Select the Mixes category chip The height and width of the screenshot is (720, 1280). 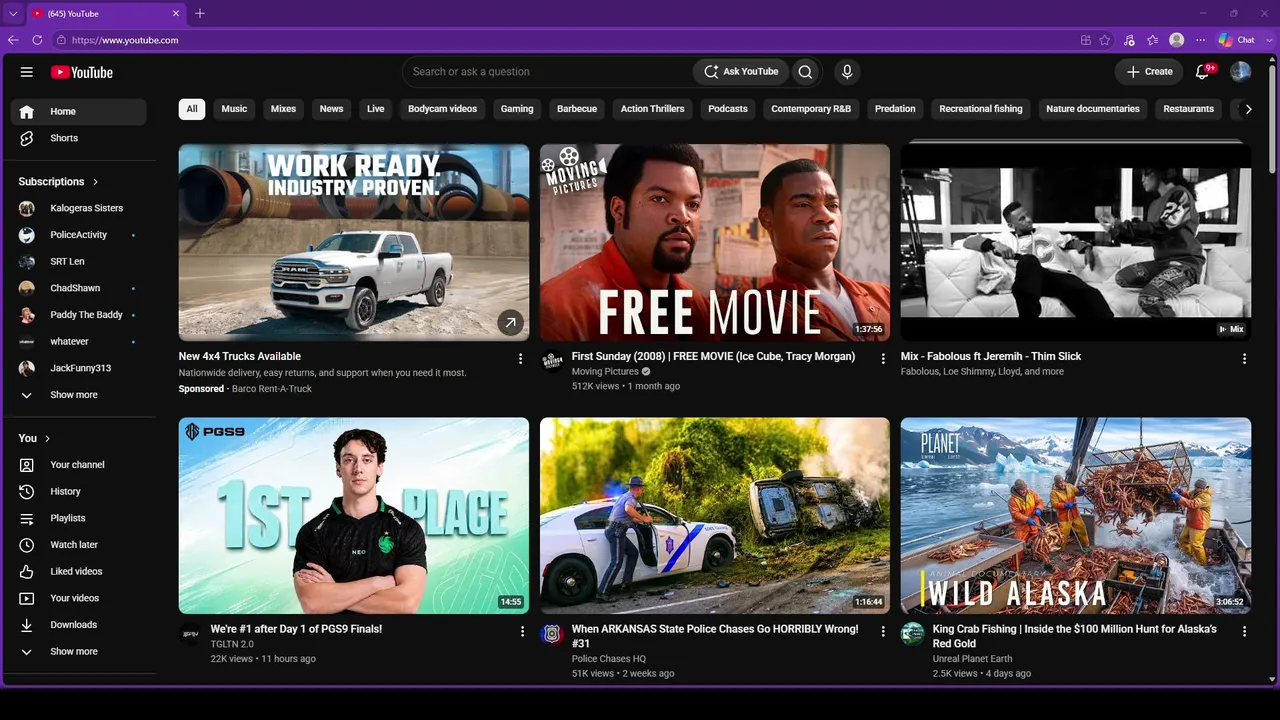tap(283, 109)
